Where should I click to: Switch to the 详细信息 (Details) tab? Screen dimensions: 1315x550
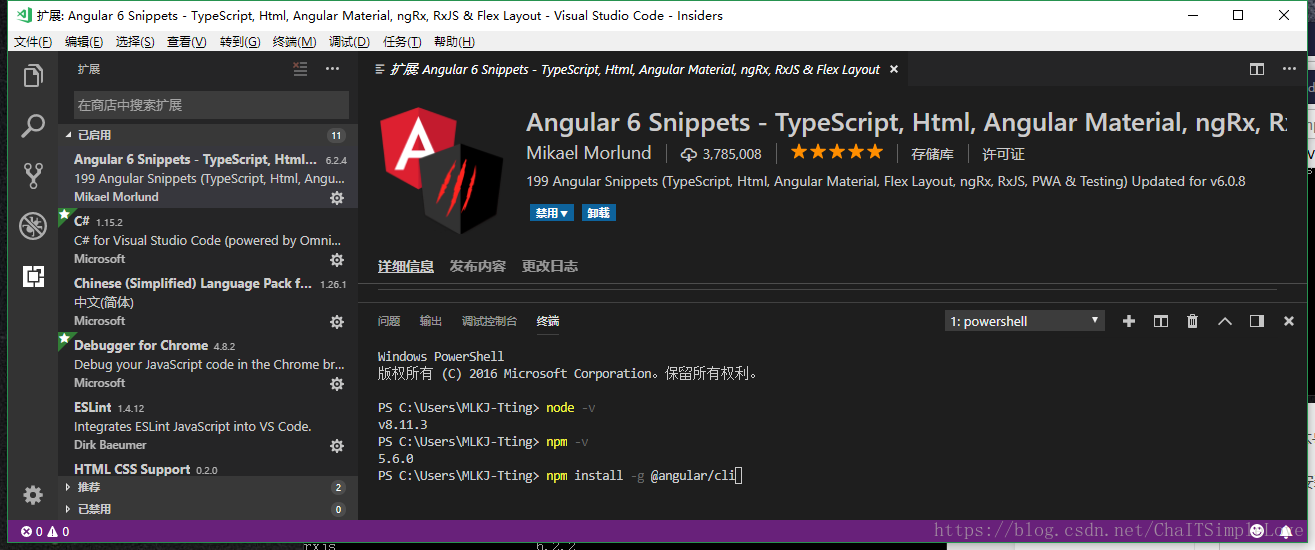click(x=406, y=266)
